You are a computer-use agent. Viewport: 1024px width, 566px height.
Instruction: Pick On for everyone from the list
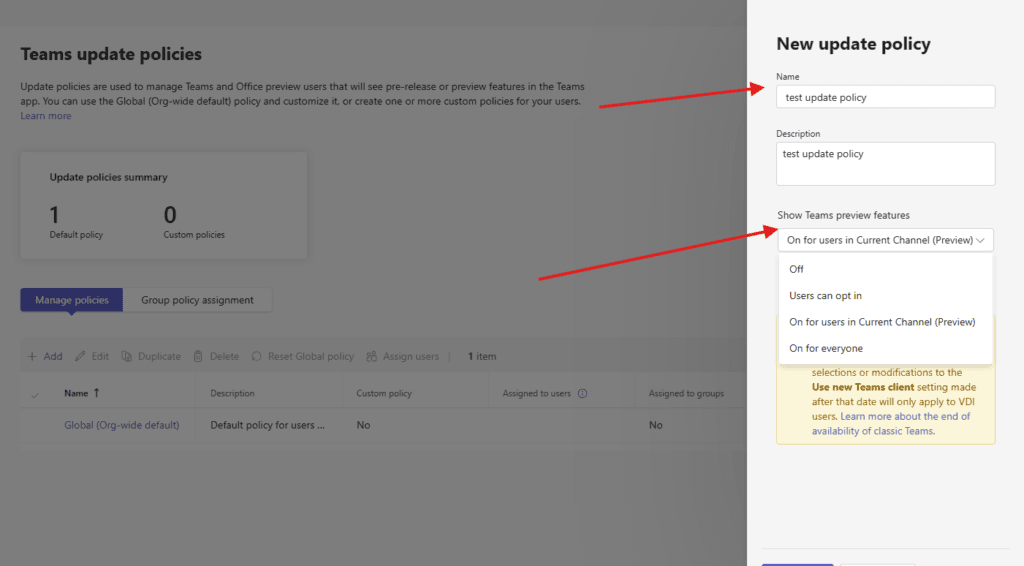coord(825,348)
